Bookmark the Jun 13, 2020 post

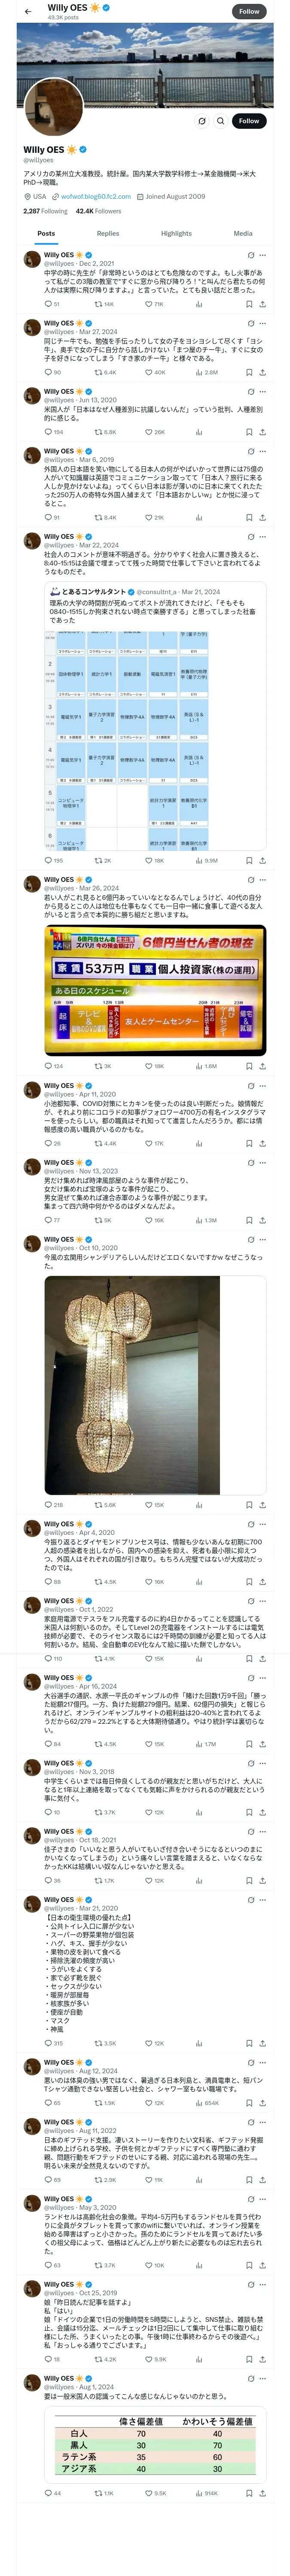[x=249, y=432]
